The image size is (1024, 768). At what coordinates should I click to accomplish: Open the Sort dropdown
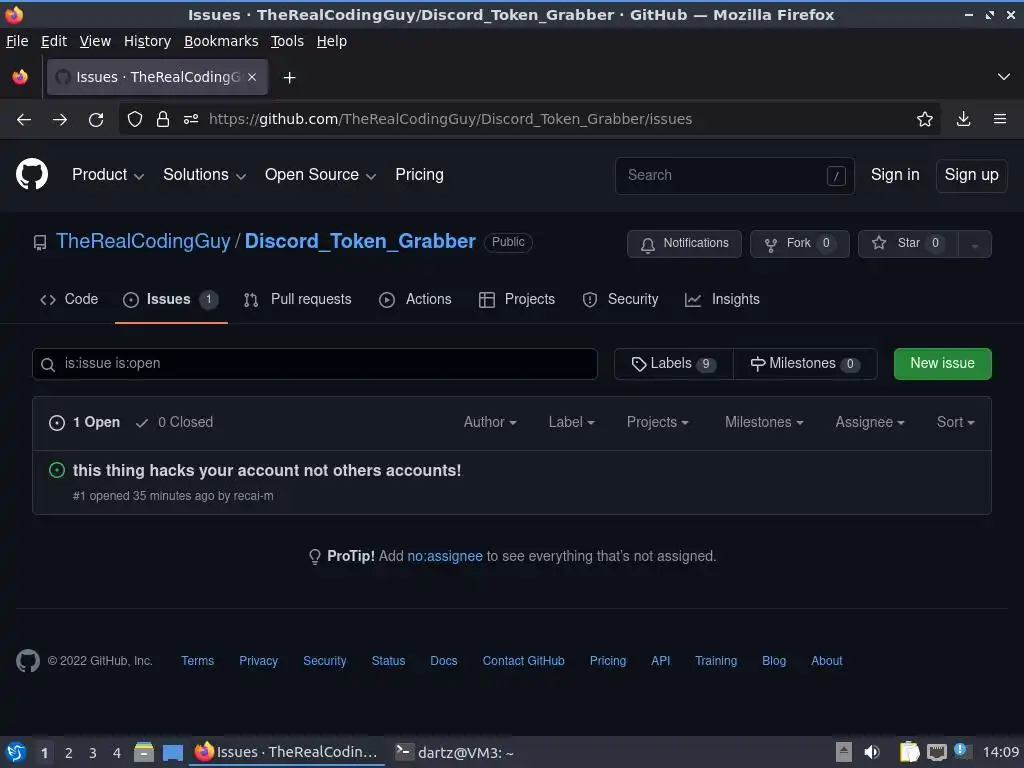coord(955,423)
